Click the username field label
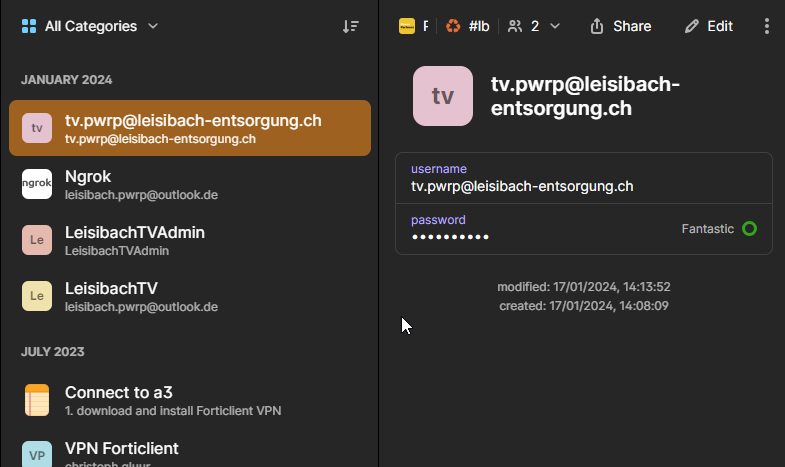The height and width of the screenshot is (467, 785). point(439,169)
